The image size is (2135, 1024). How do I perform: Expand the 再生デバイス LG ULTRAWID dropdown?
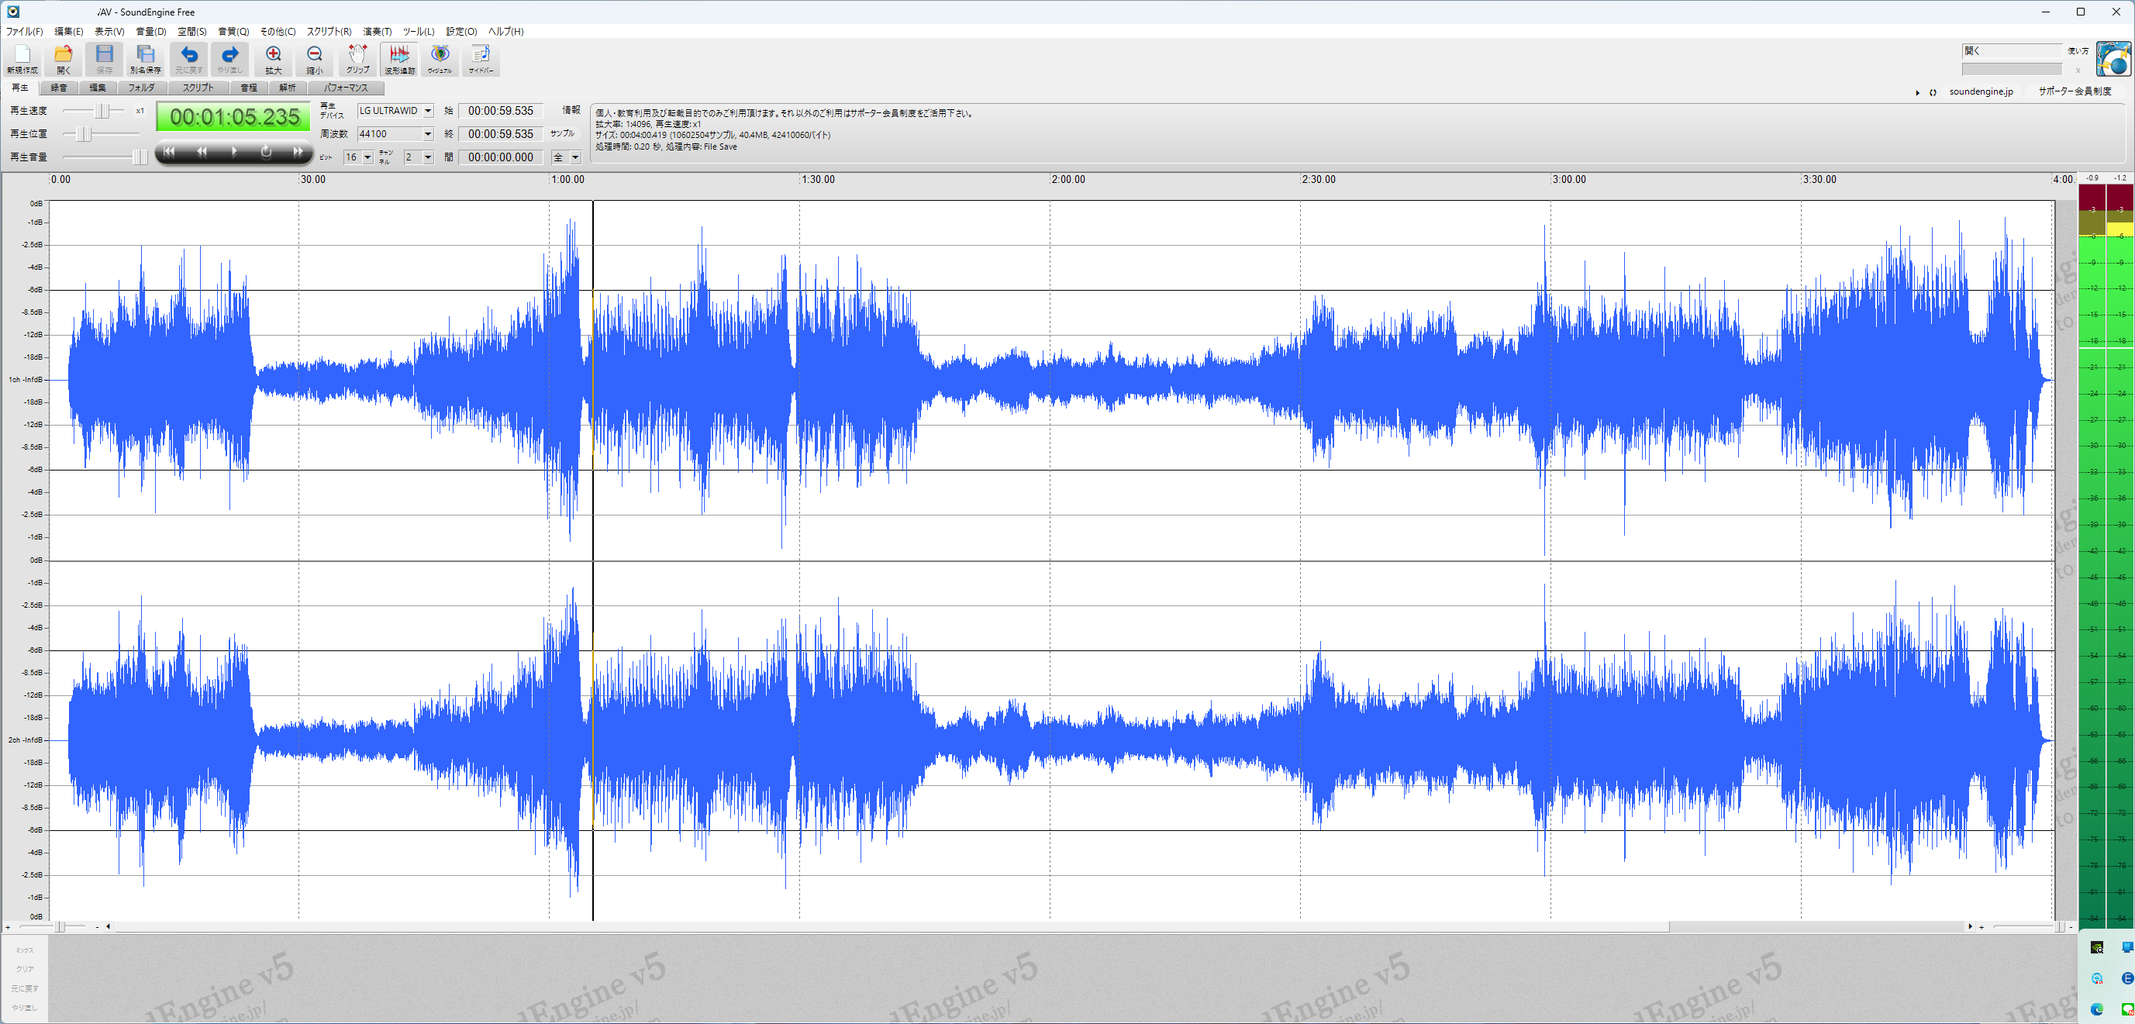coord(428,111)
